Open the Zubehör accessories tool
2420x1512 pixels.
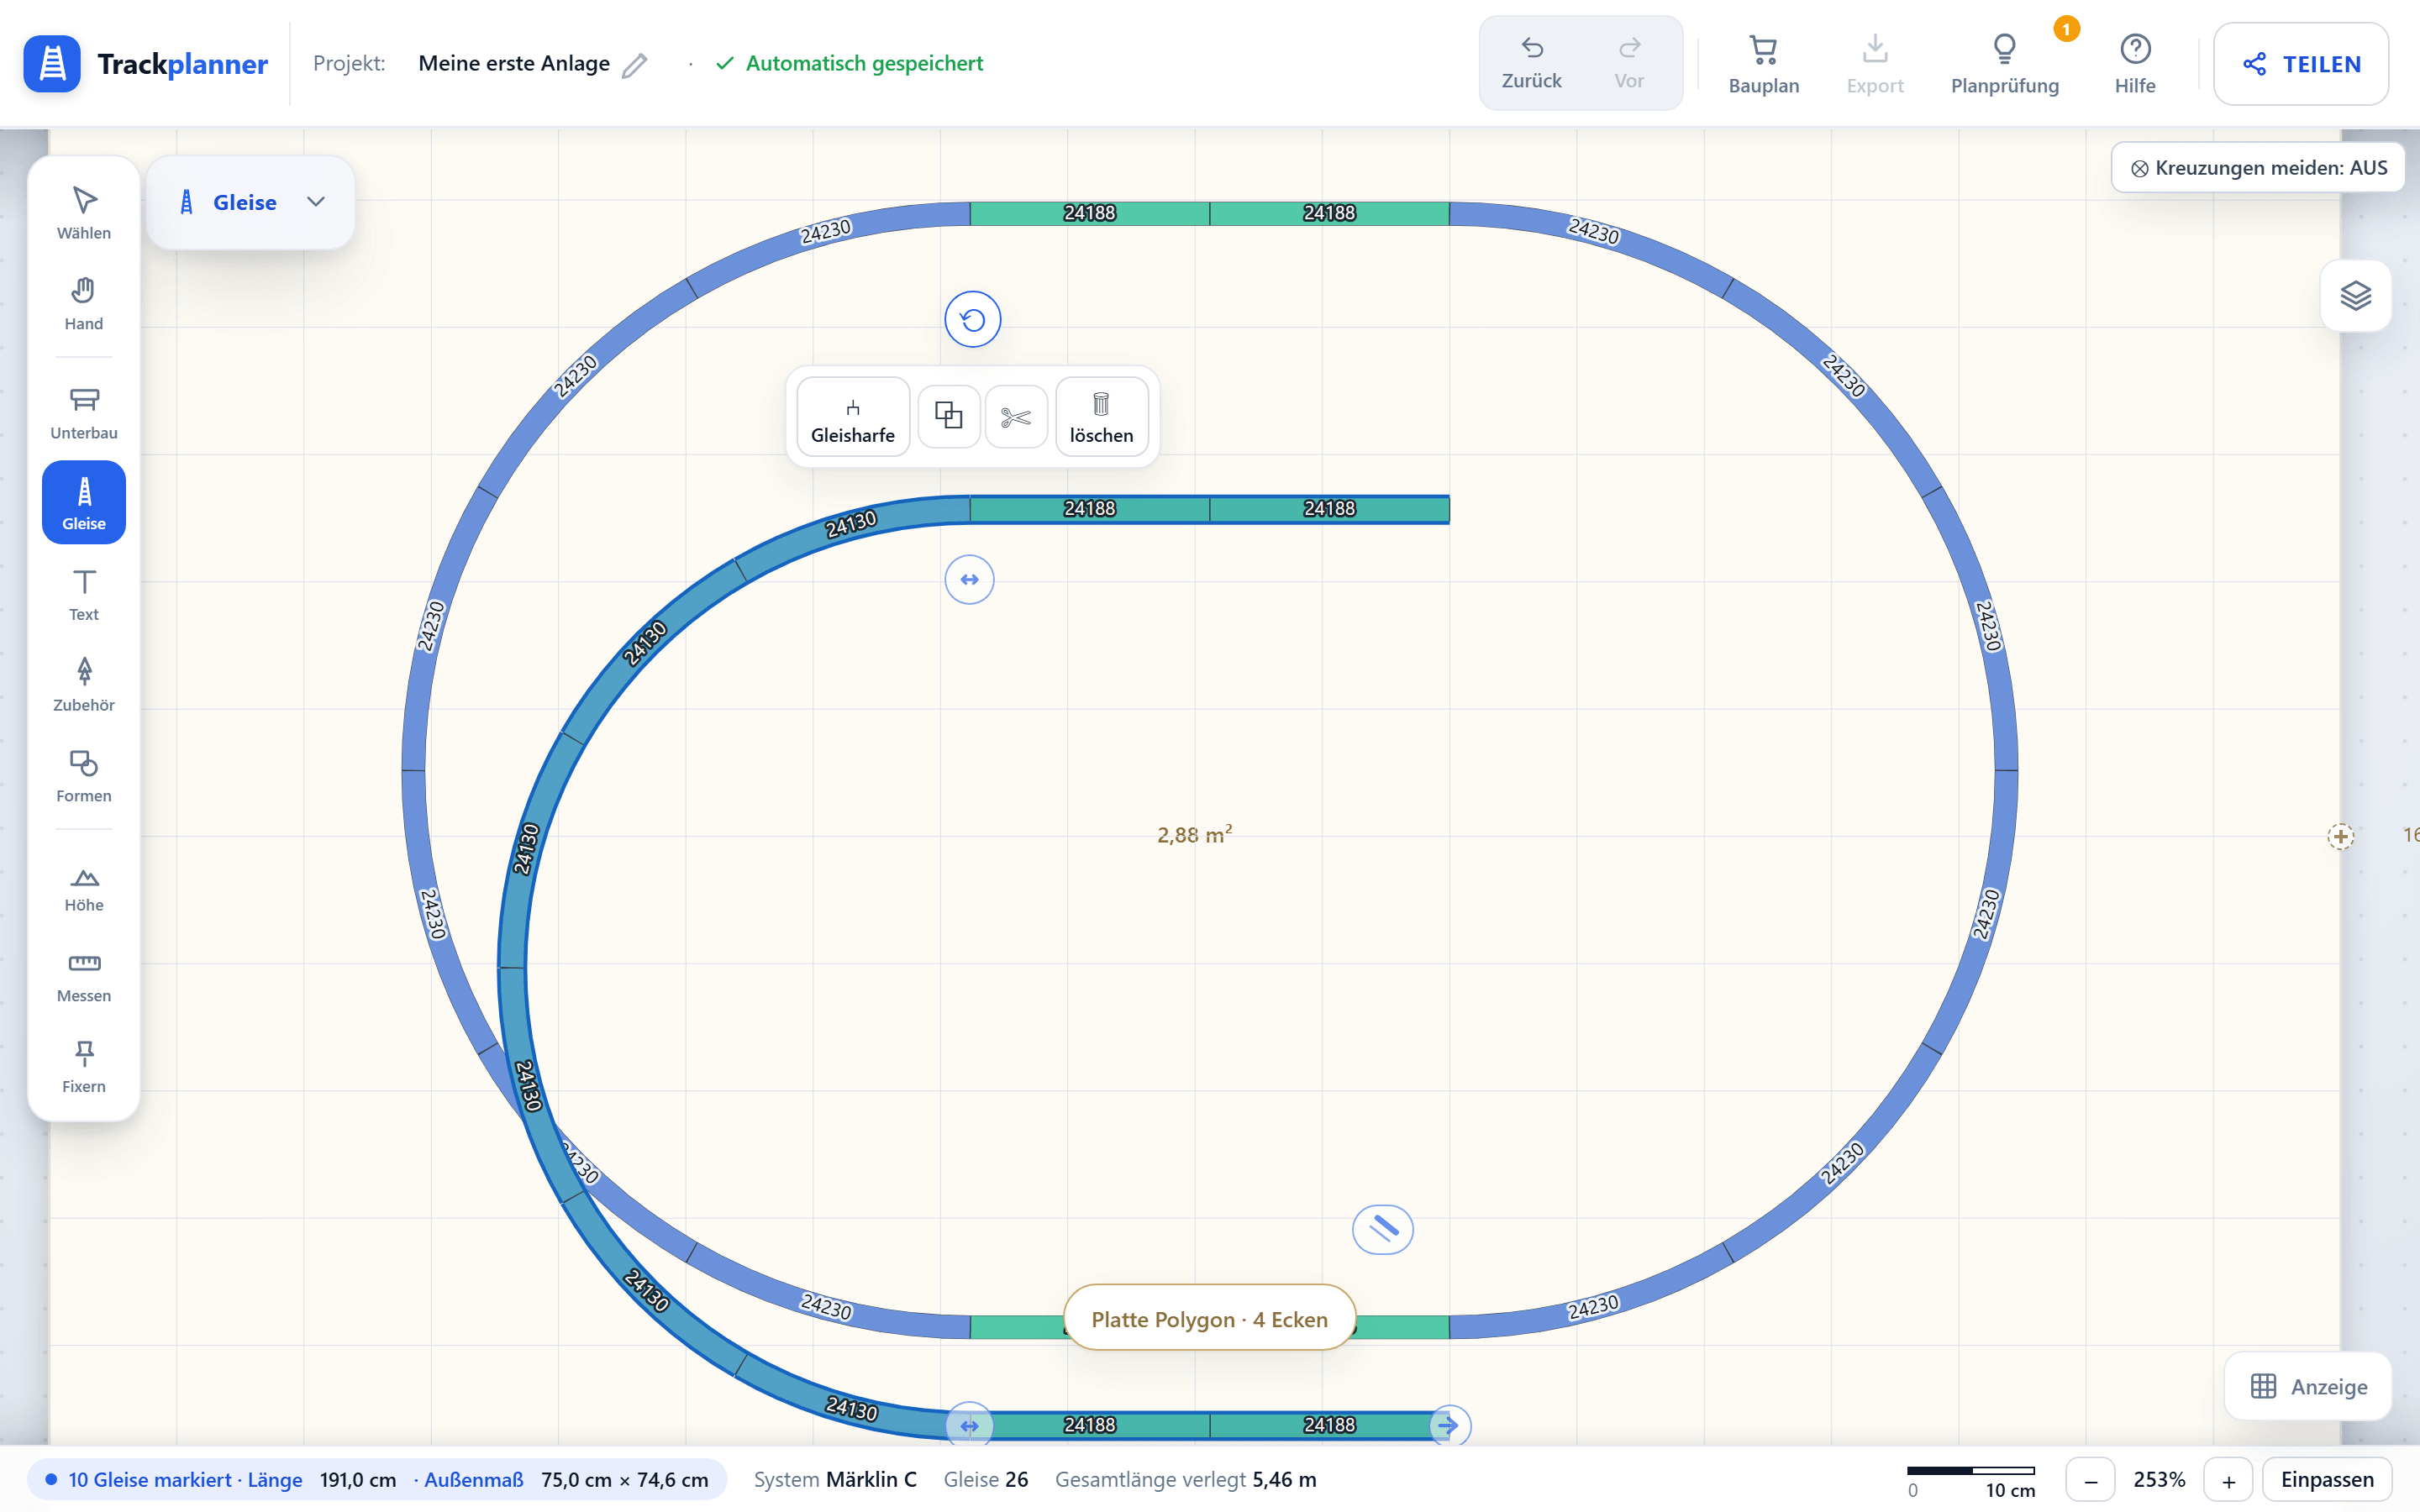click(84, 685)
